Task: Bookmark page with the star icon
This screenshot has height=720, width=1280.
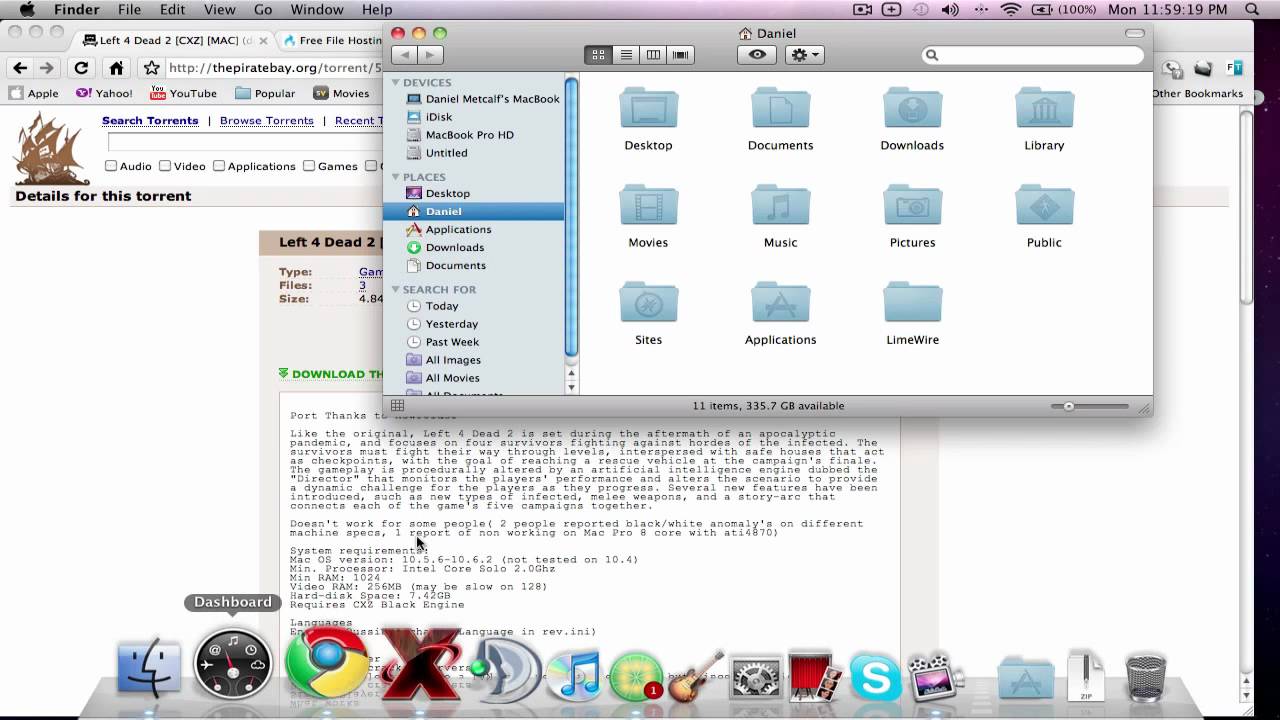Action: click(151, 68)
